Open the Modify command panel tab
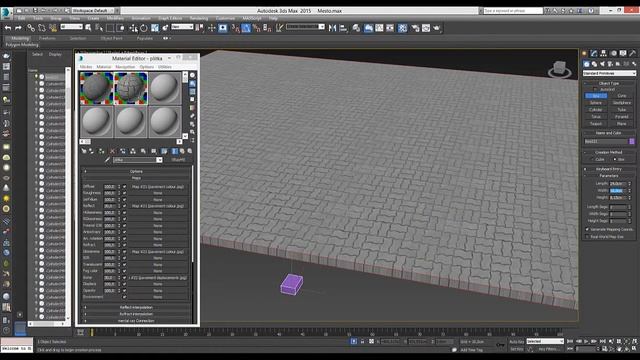This screenshot has height=360, width=640. (x=594, y=53)
